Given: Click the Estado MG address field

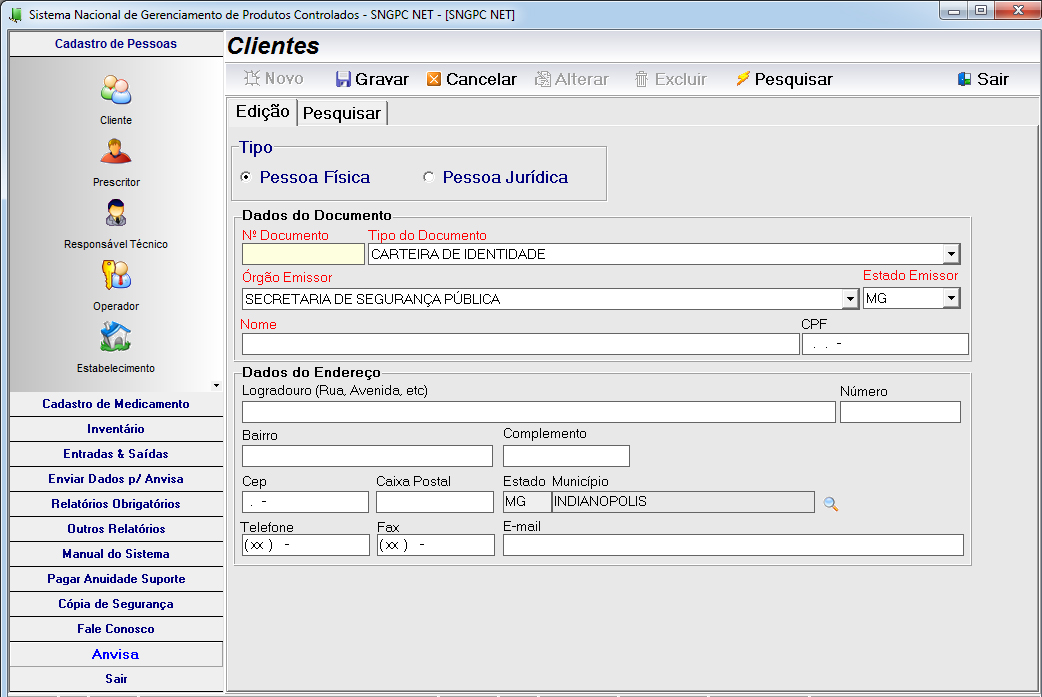Looking at the screenshot, I should [x=527, y=502].
